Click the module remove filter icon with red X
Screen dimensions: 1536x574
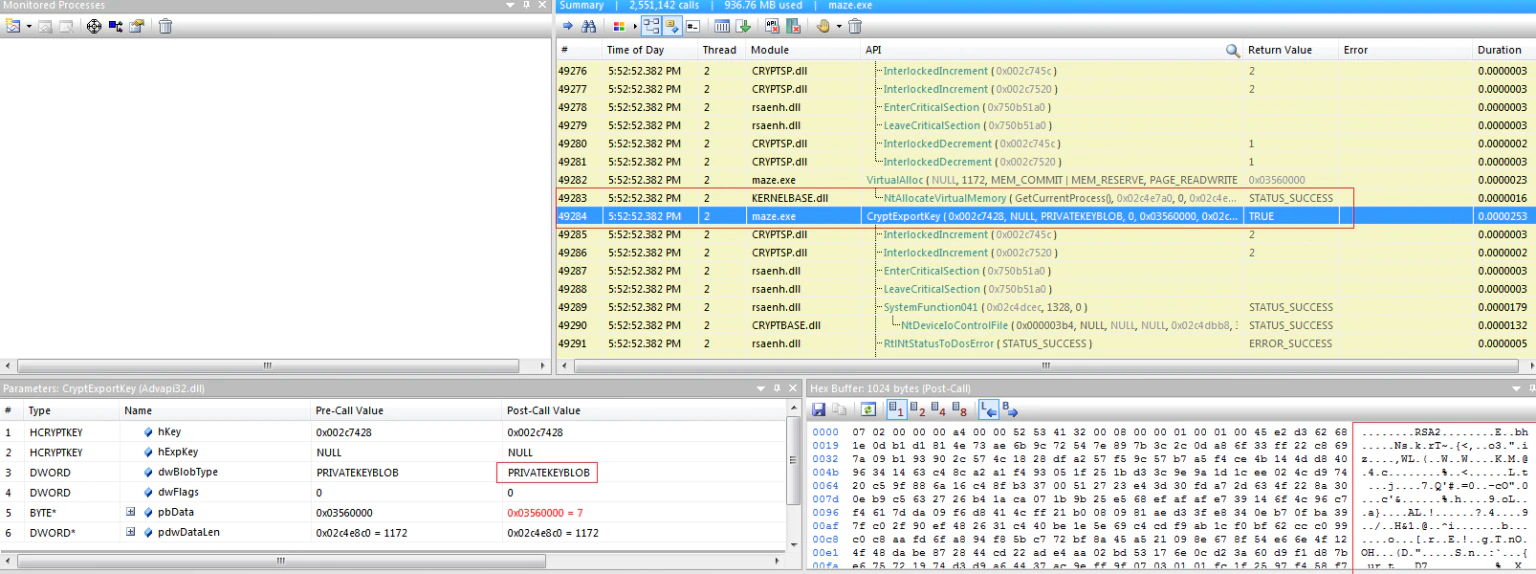coord(793,26)
